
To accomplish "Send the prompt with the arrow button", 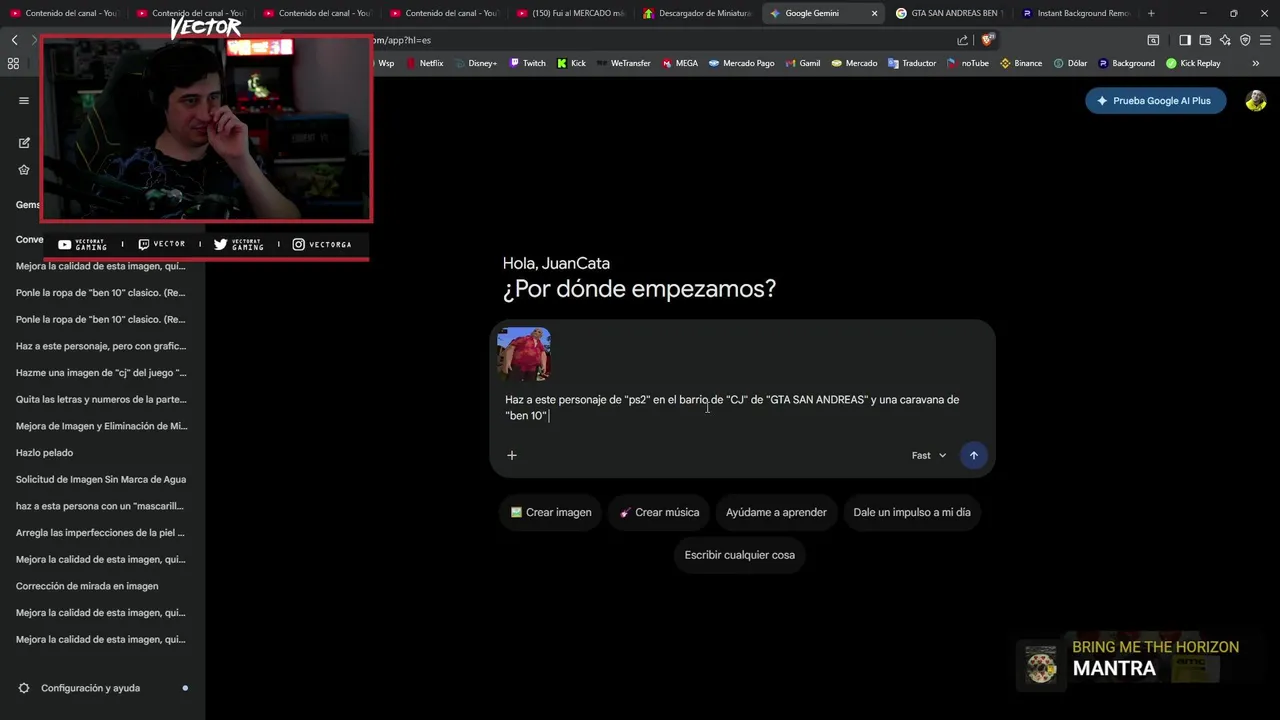I will click(x=973, y=455).
